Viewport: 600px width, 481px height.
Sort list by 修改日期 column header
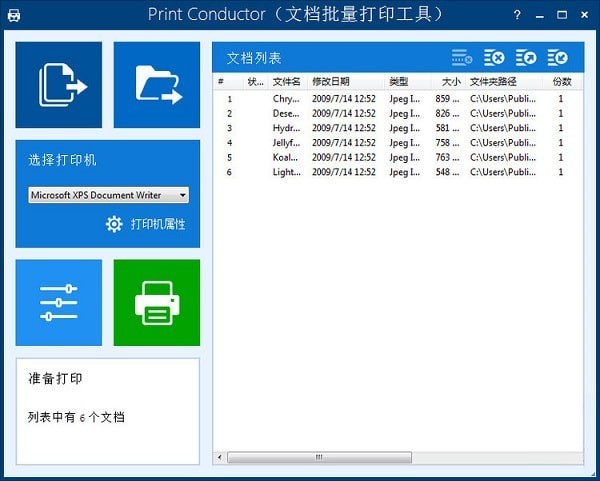coord(331,81)
